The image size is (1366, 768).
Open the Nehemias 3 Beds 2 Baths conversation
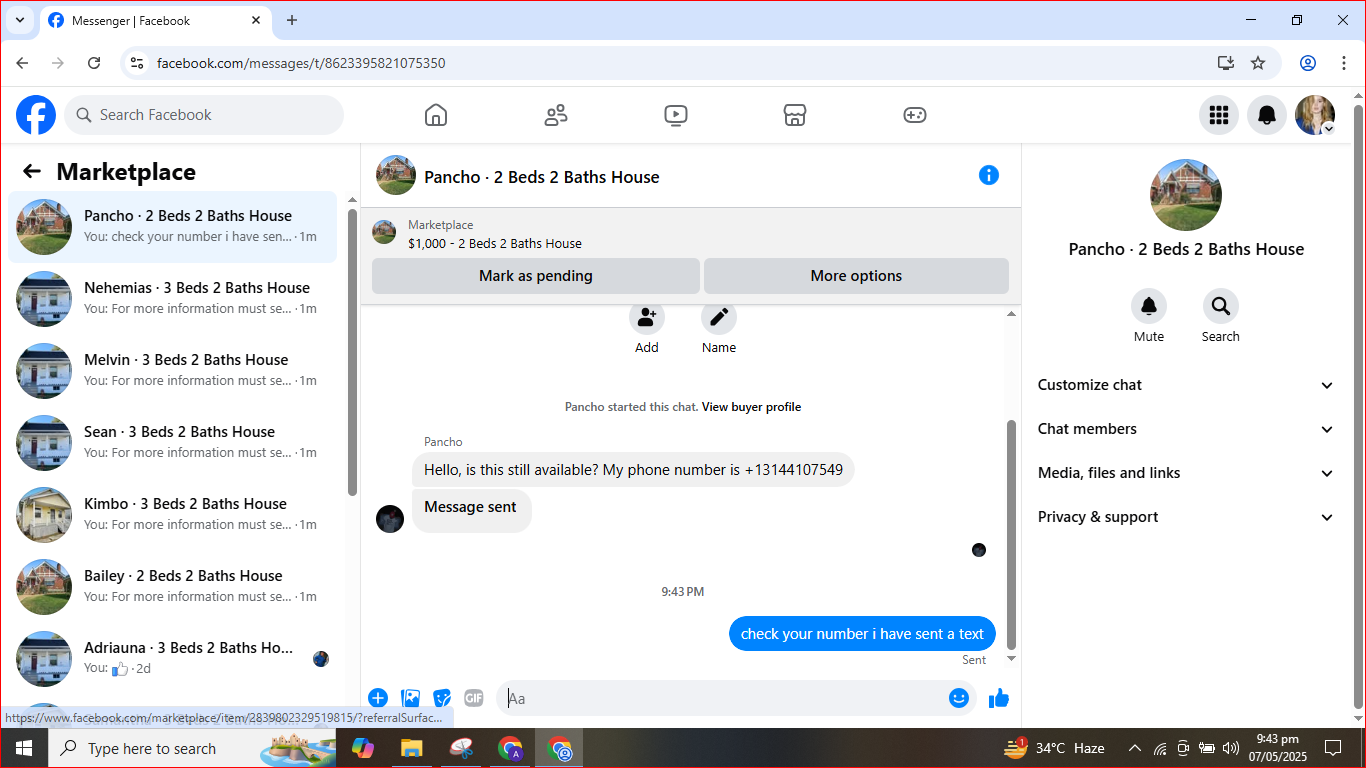click(x=172, y=298)
